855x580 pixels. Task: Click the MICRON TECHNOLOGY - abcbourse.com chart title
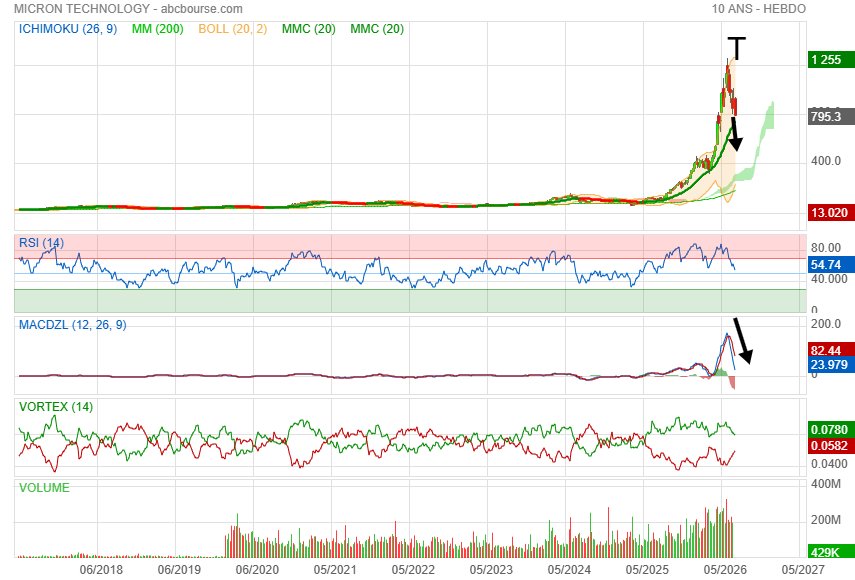coord(128,9)
